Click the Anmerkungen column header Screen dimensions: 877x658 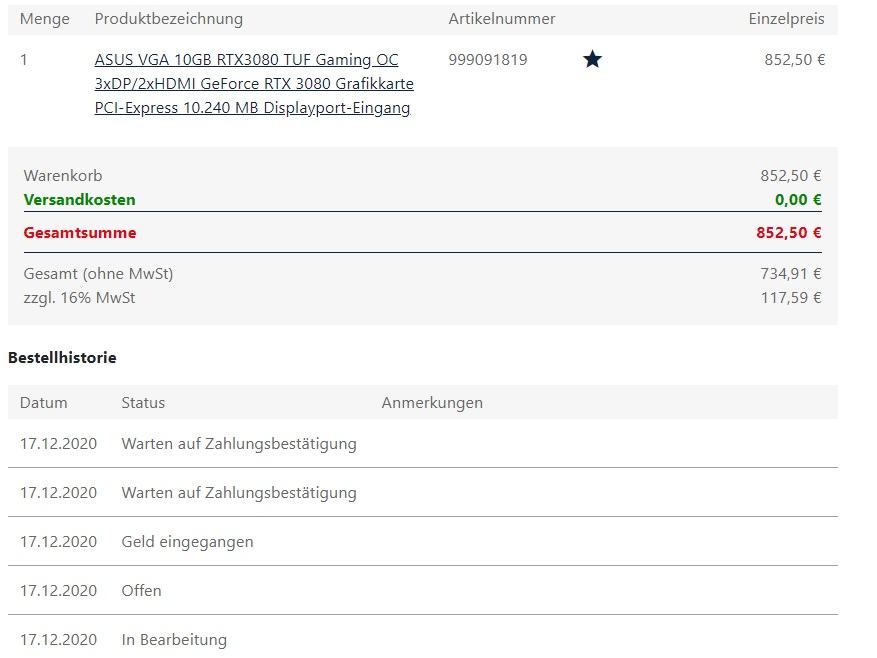coord(432,403)
